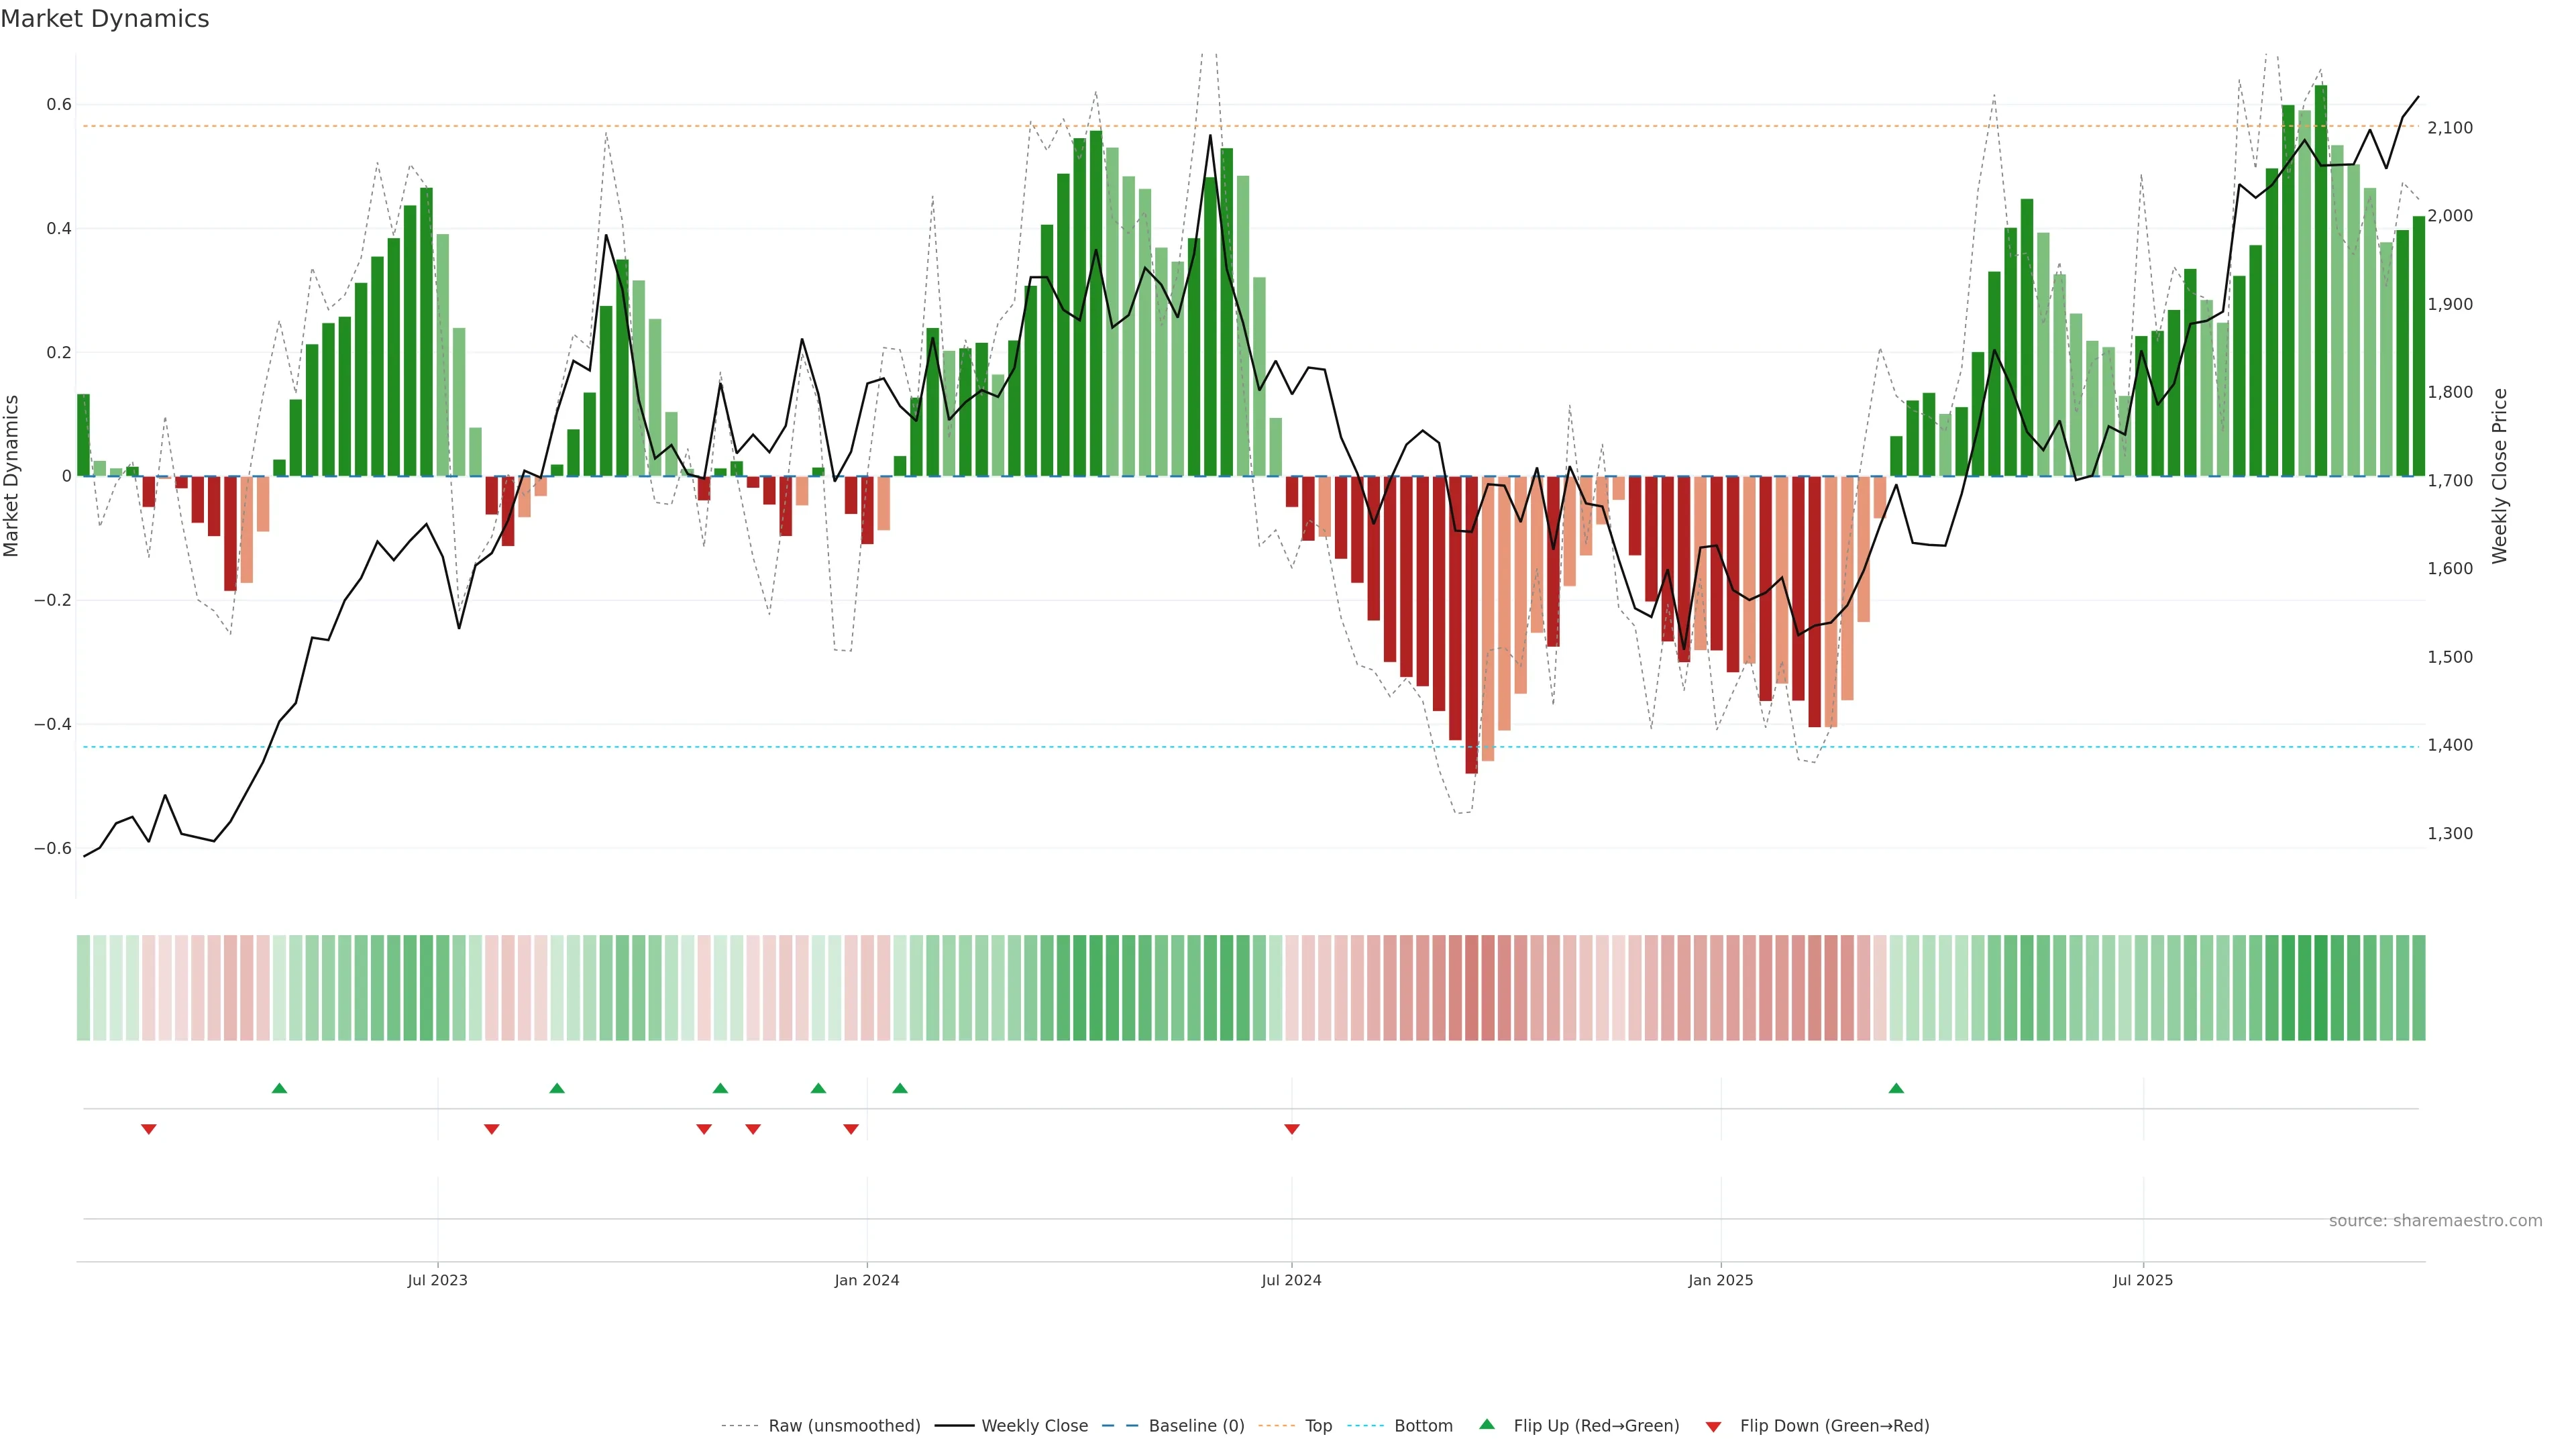Viewport: 2576px width, 1449px height.
Task: Click the Weekly Close Price axis title
Action: pos(2500,476)
